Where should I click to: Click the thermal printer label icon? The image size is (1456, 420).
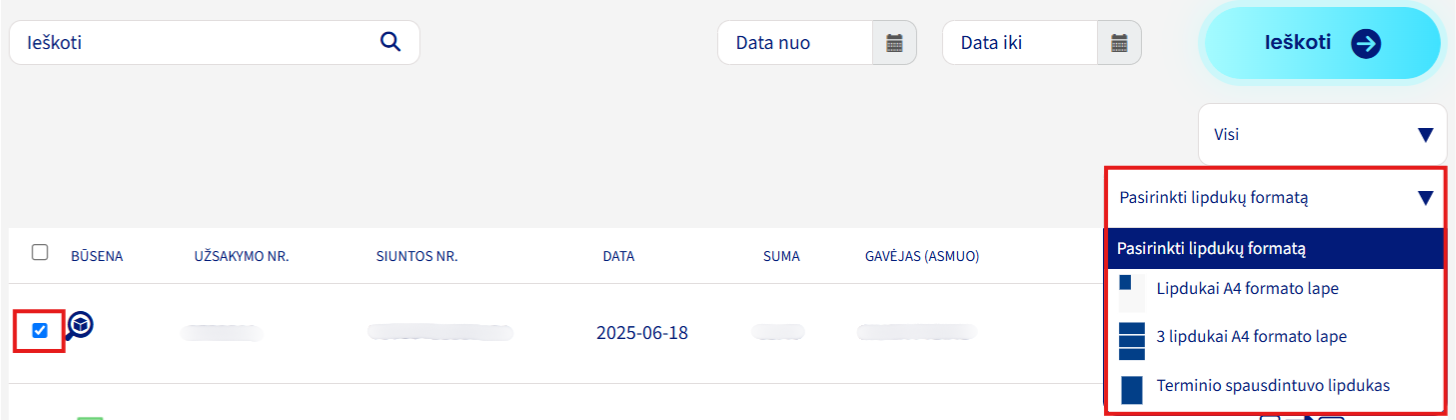(1131, 389)
